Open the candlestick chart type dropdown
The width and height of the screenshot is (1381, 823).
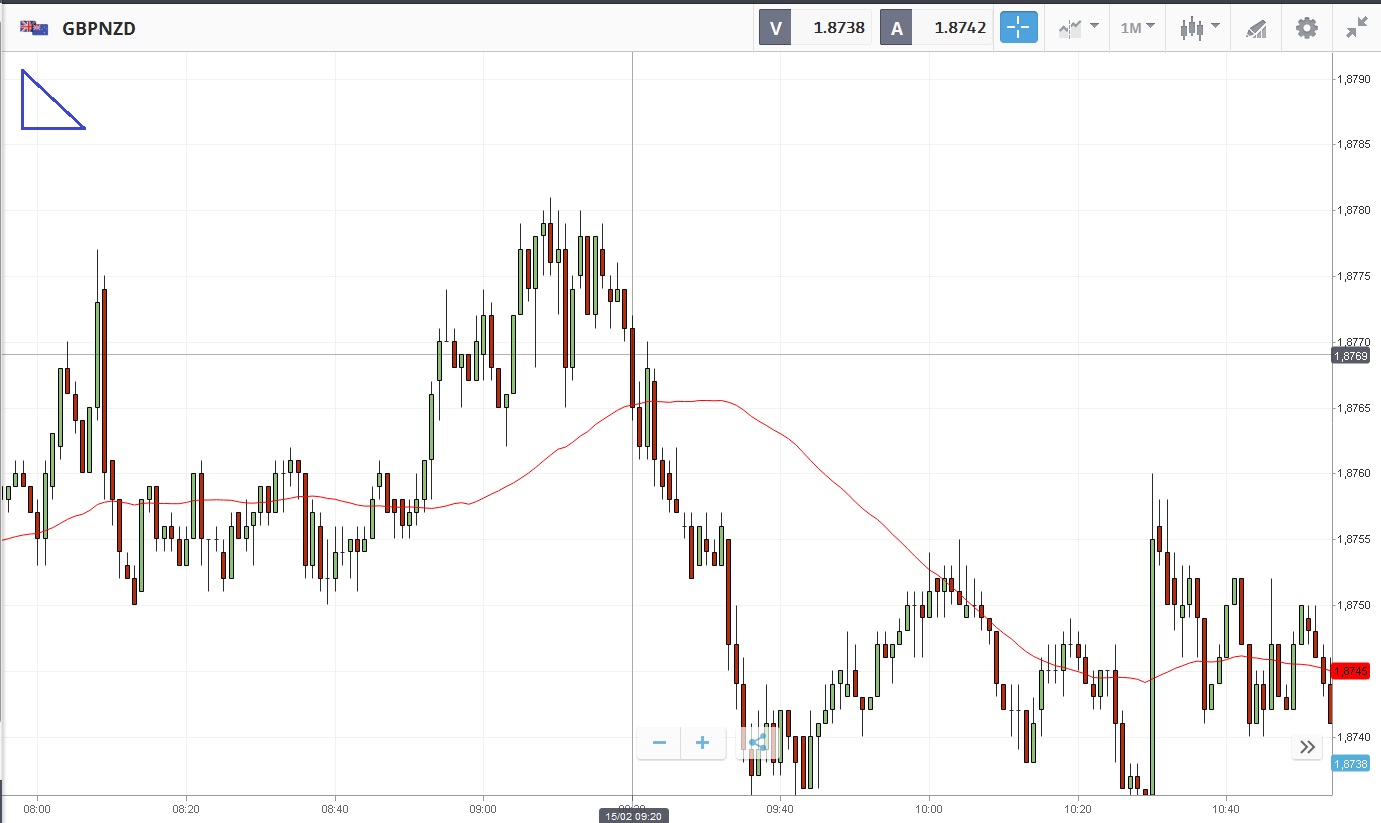click(1199, 28)
